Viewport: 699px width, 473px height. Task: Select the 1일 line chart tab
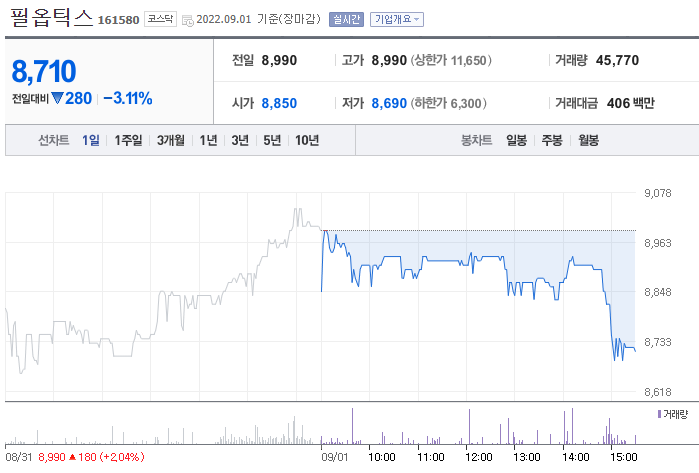[90, 140]
